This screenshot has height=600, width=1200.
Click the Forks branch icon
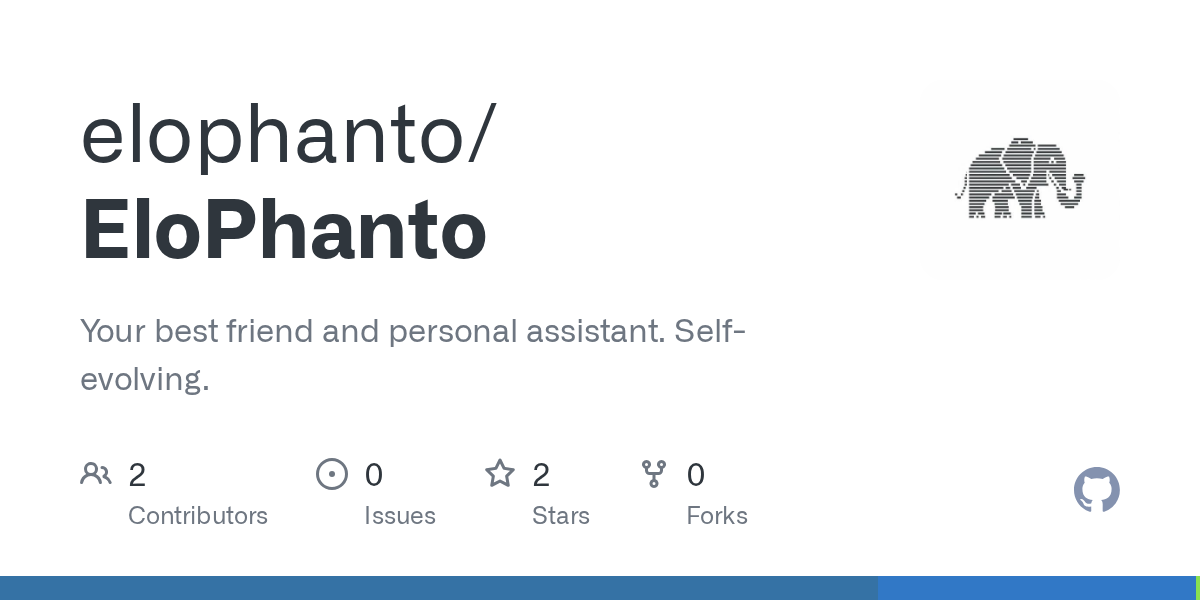tap(654, 474)
